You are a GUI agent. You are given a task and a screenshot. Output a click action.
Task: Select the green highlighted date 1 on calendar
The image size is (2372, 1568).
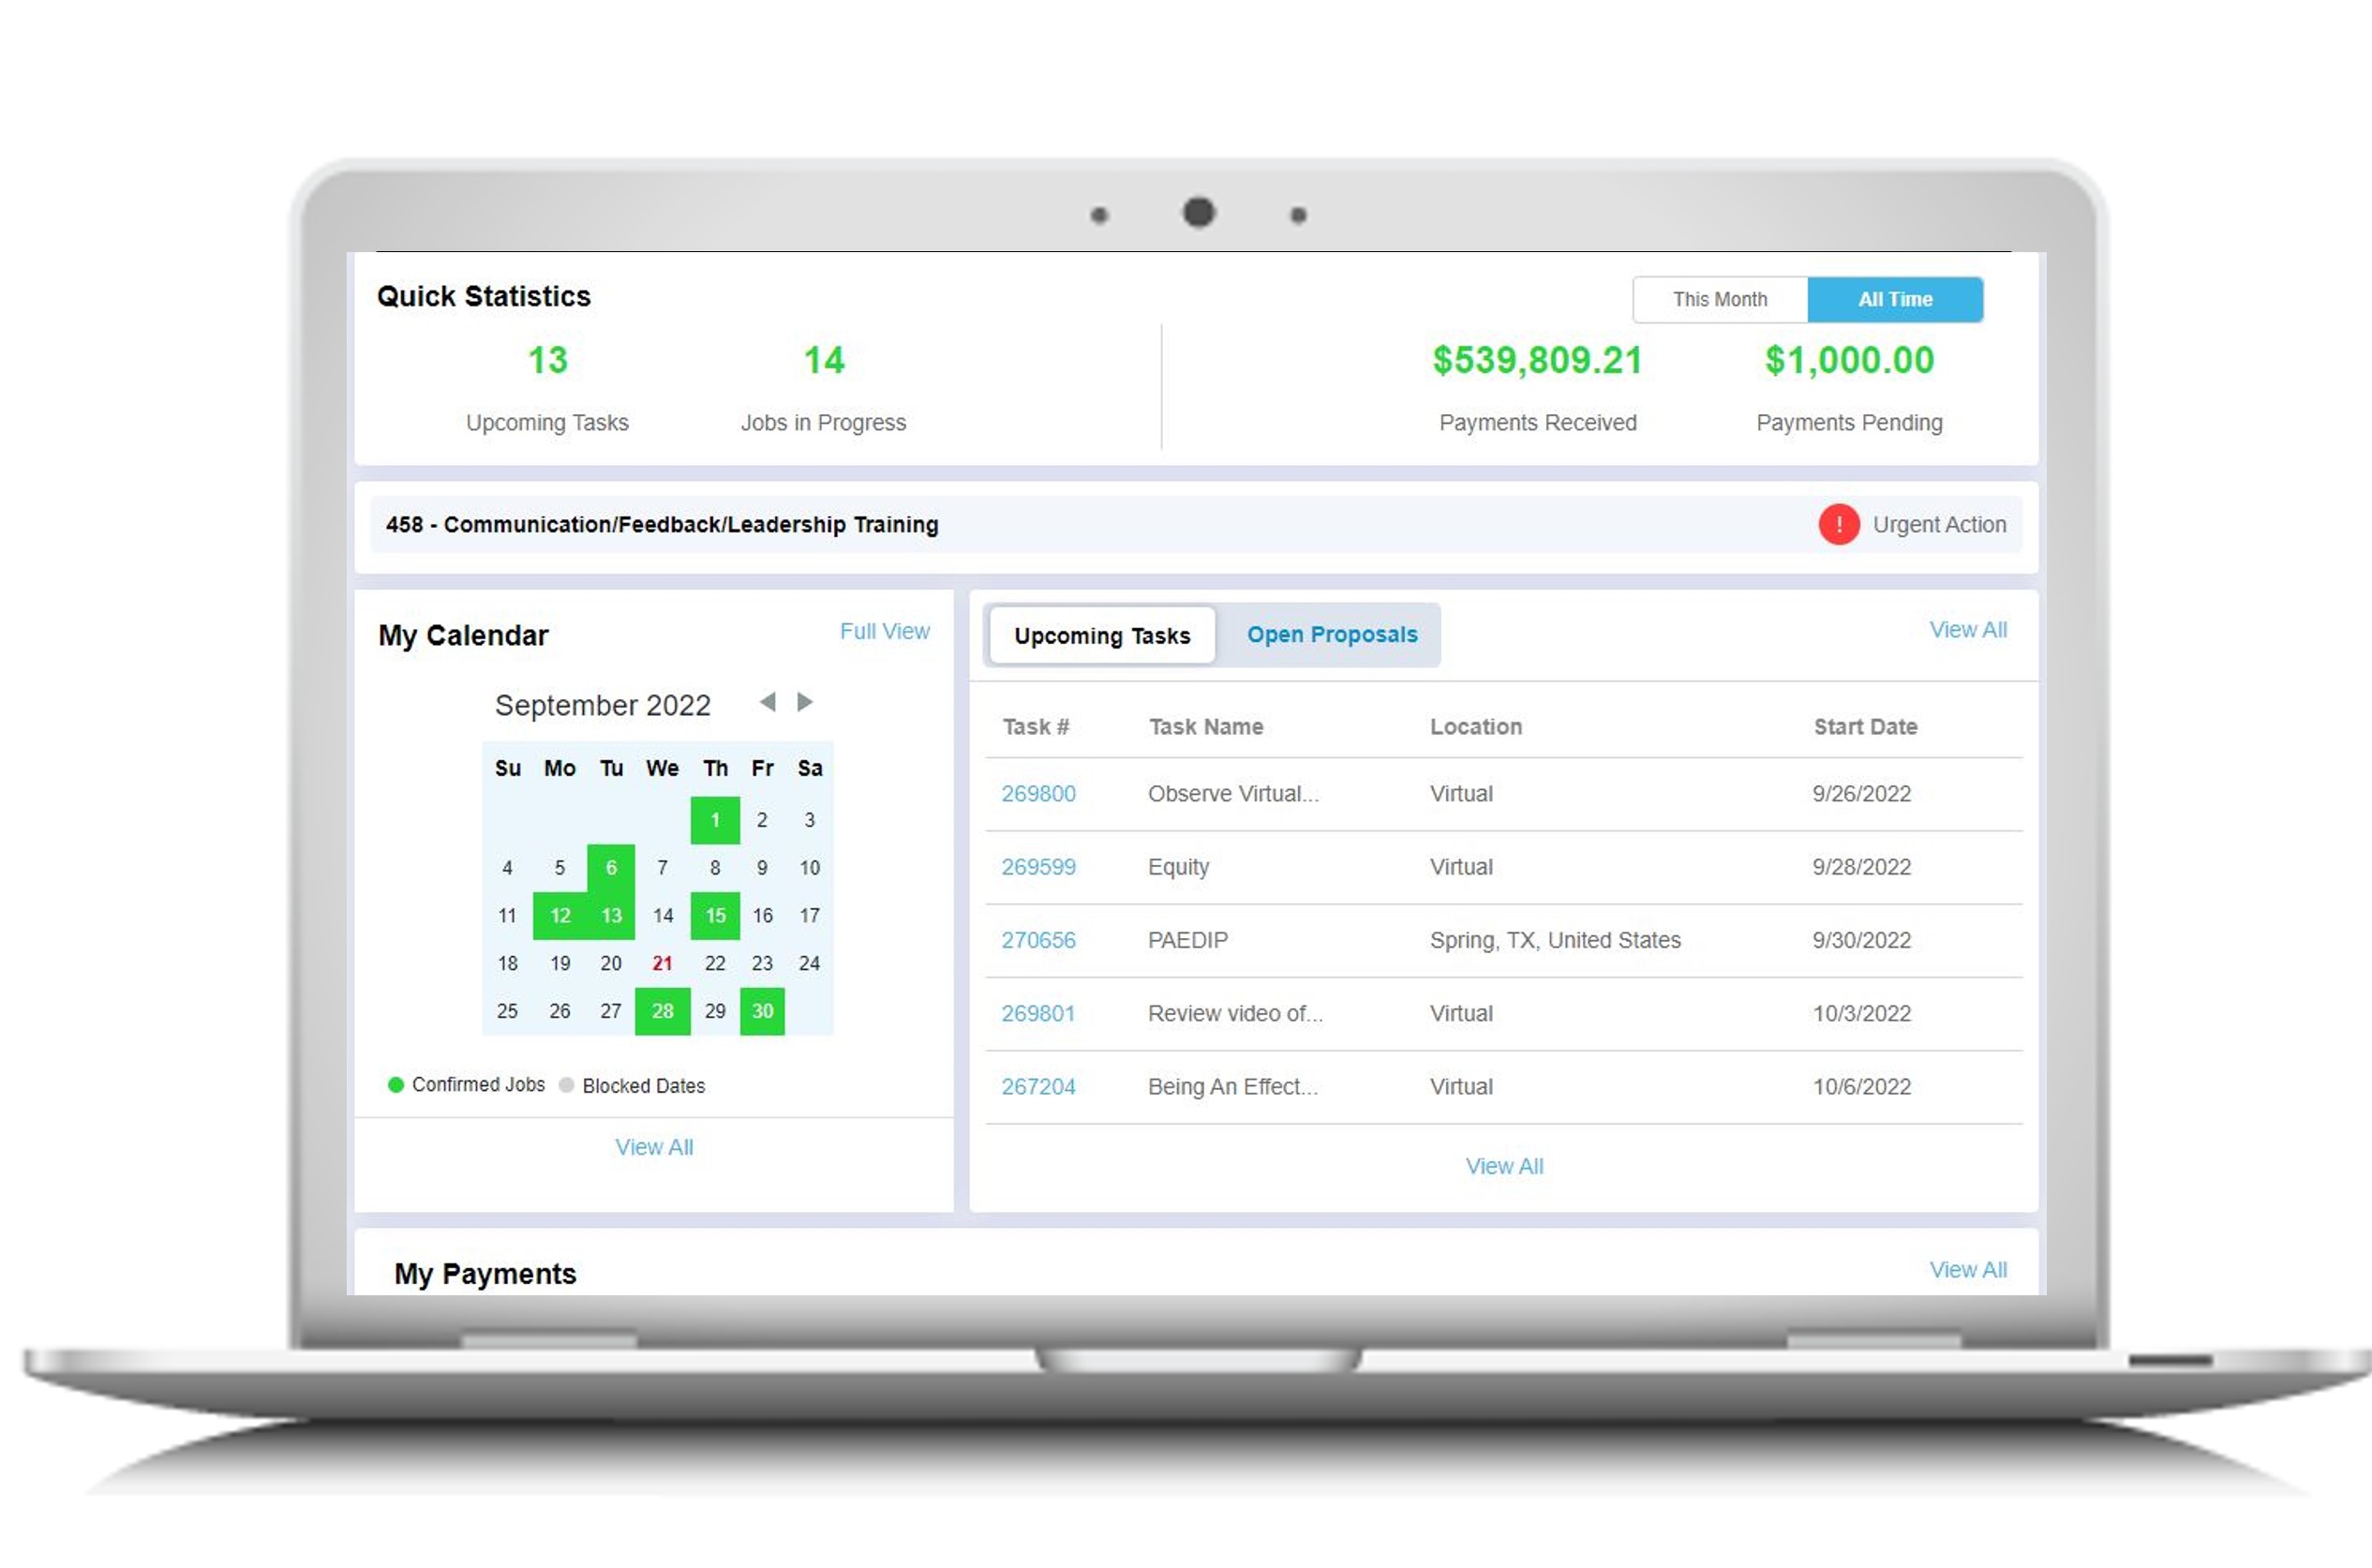coord(714,820)
